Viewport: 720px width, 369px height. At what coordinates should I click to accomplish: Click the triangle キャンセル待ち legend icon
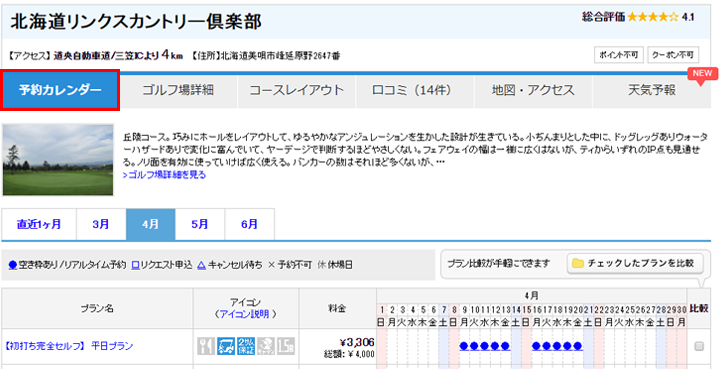point(201,265)
